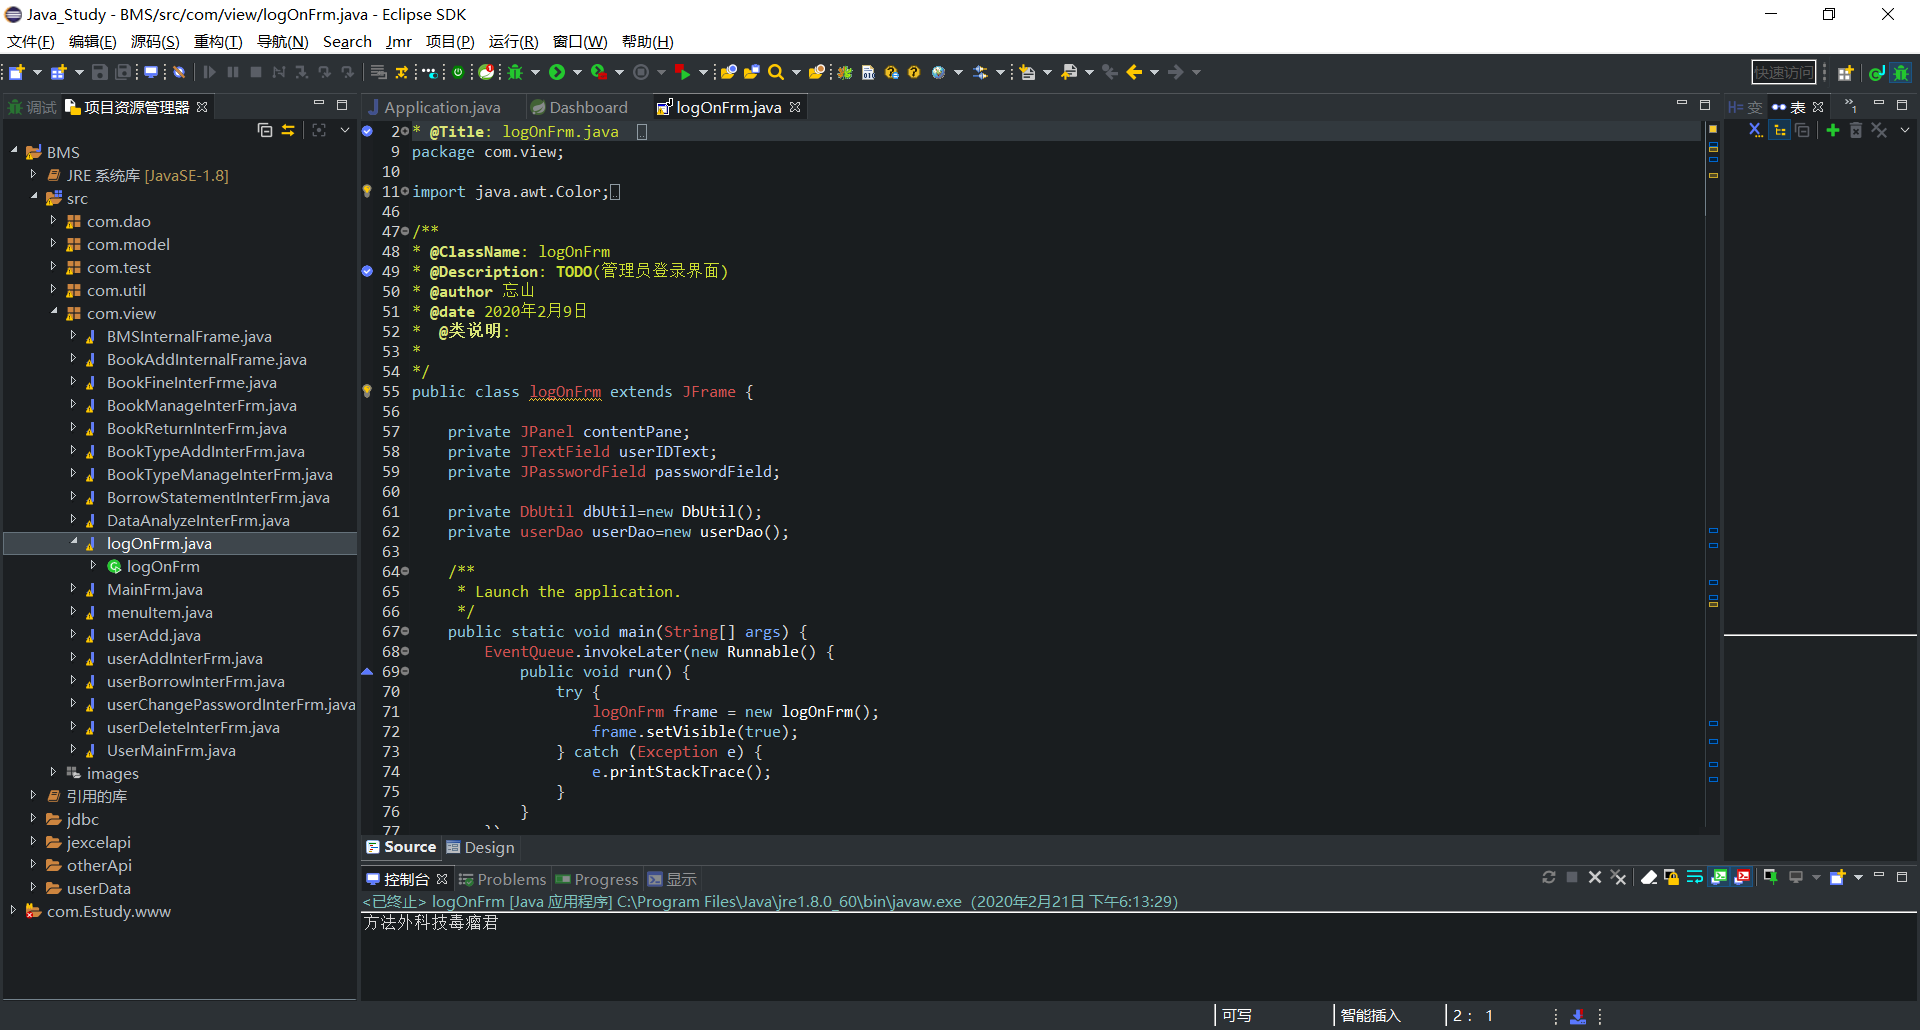Click the remove trash icon in expressions view
1920x1030 pixels.
1856,130
